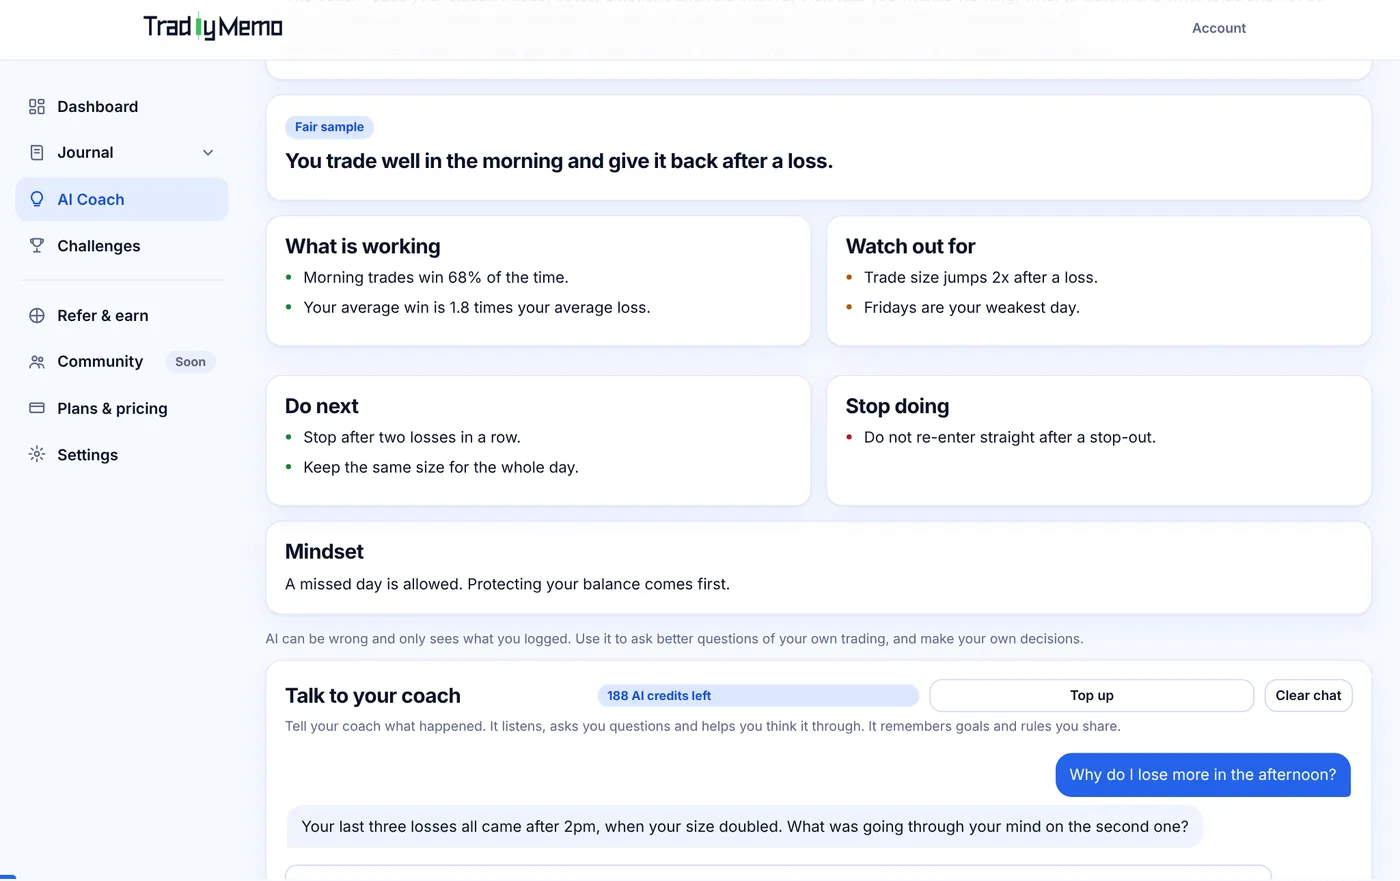
Task: Click the TradiyMemo logo
Action: click(213, 27)
